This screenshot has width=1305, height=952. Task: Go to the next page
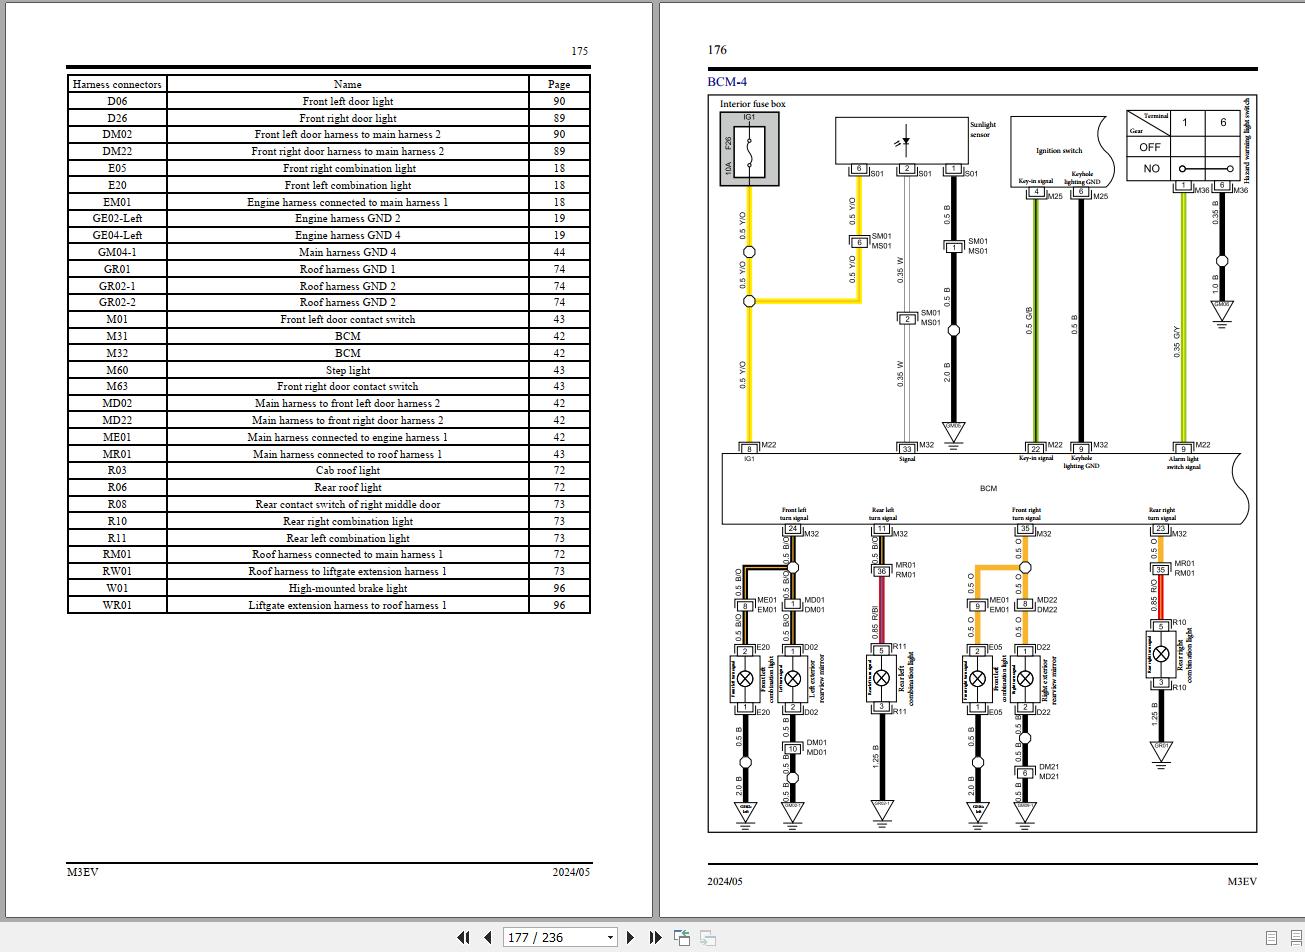630,937
